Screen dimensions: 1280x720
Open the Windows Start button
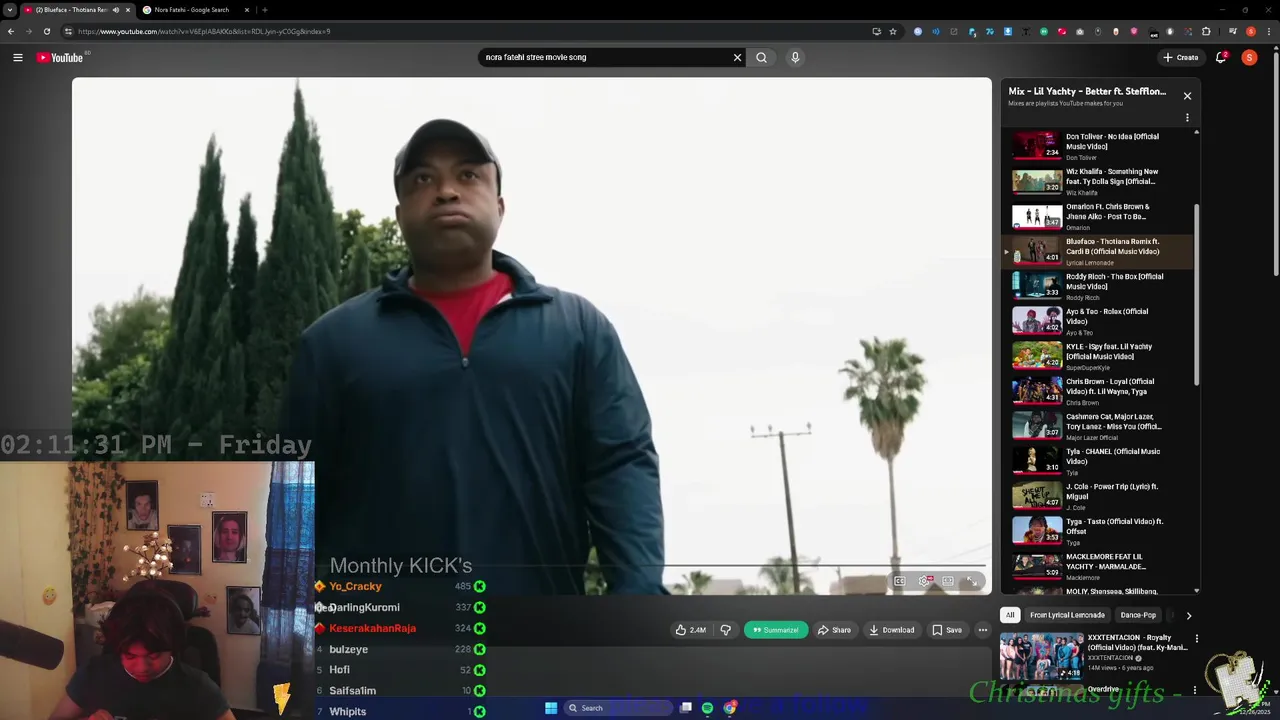pos(551,708)
